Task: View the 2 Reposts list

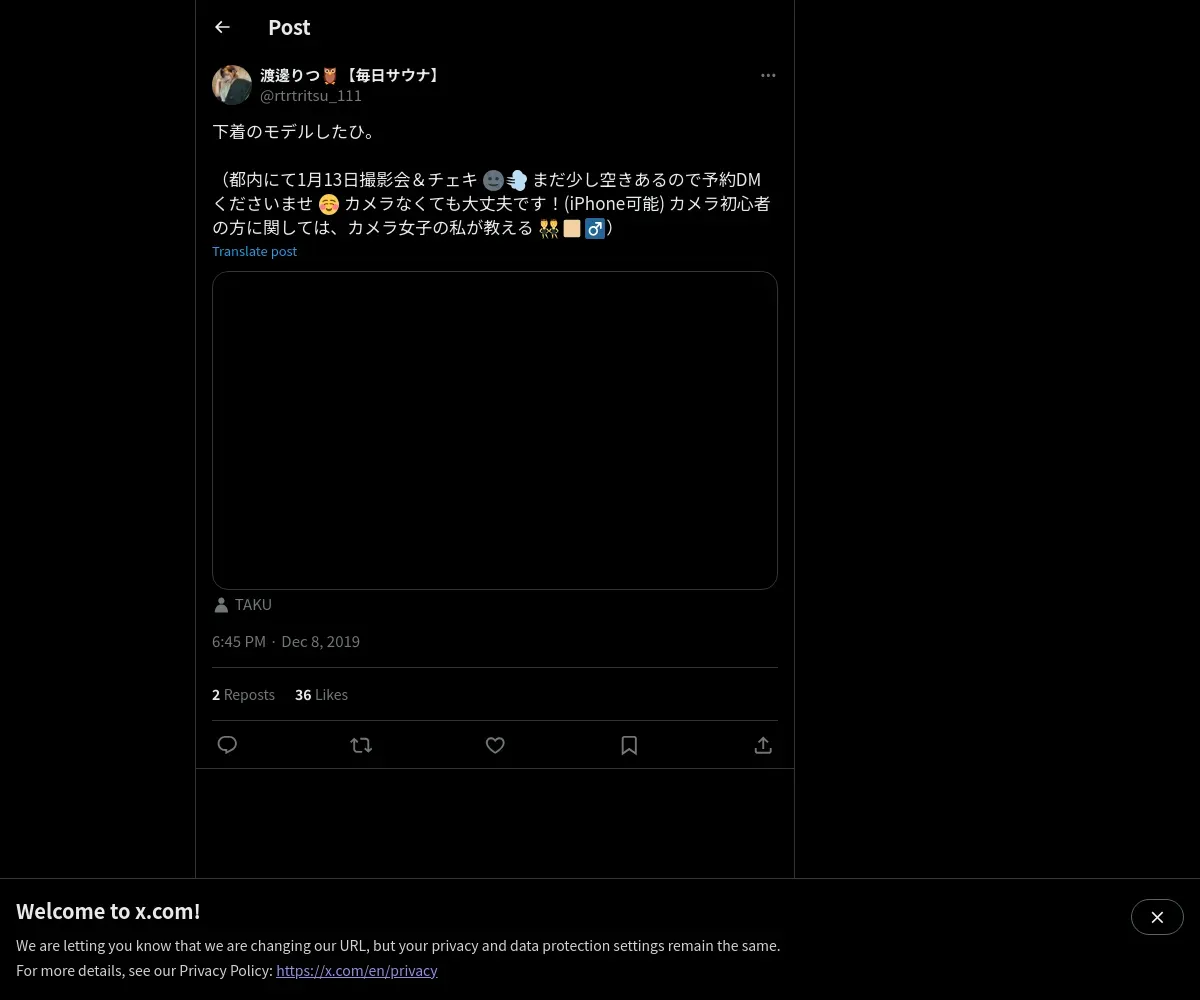Action: point(243,694)
